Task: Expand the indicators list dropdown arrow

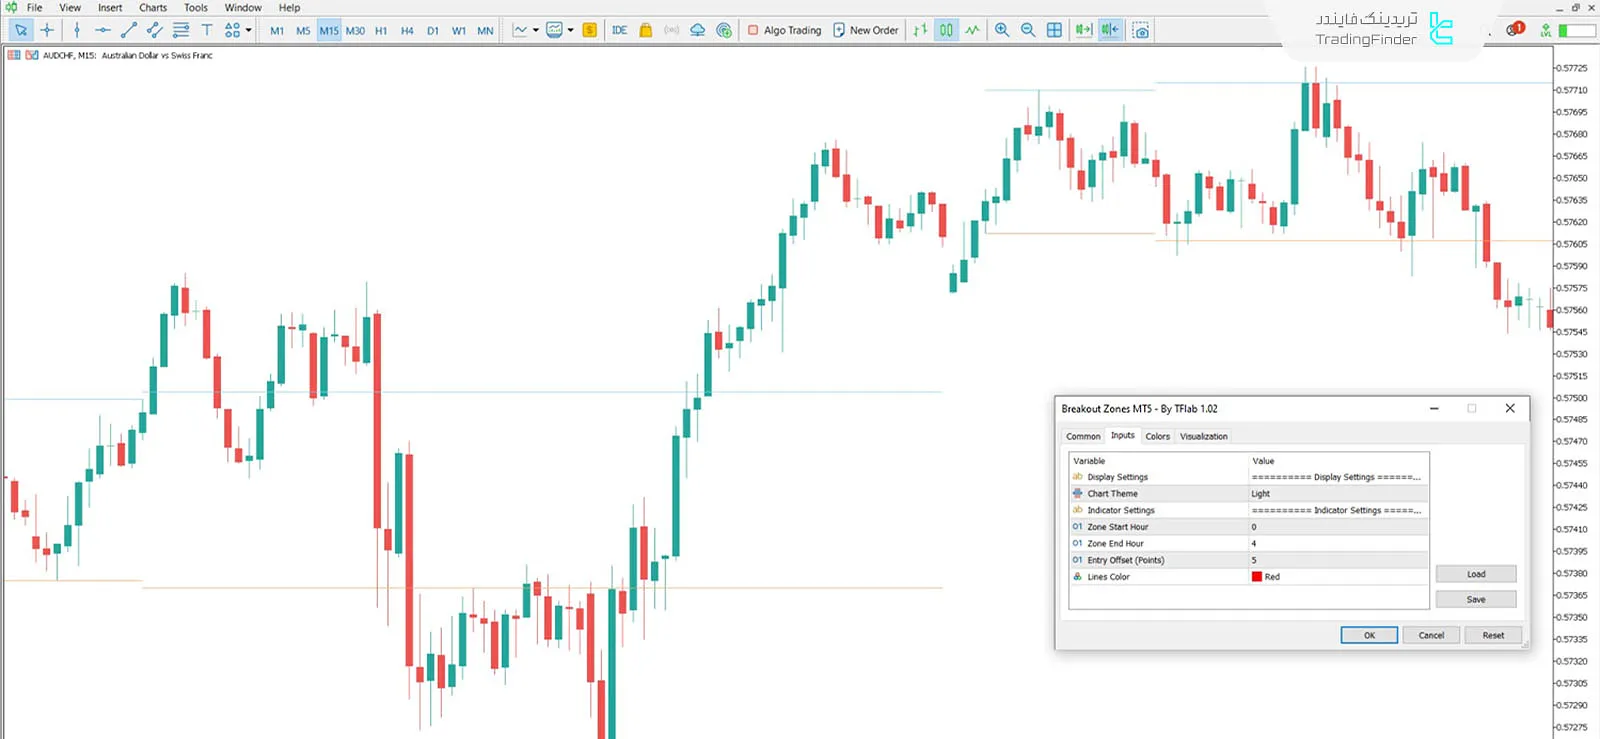Action: point(571,30)
